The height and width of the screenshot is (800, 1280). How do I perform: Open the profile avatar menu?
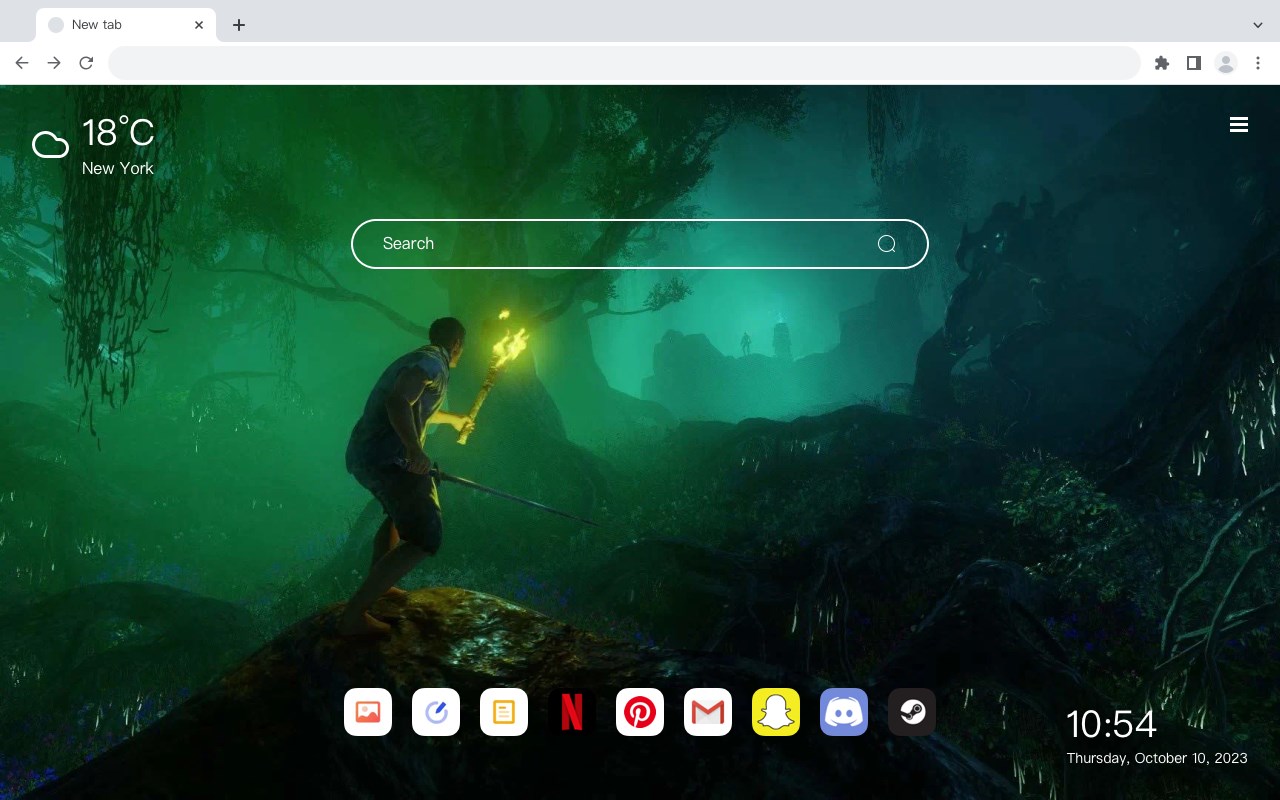pyautogui.click(x=1225, y=63)
